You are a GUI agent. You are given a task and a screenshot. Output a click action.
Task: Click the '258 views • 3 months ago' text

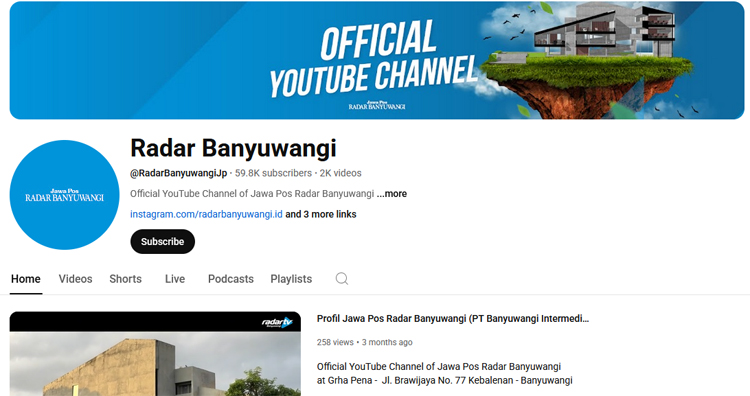pos(364,342)
